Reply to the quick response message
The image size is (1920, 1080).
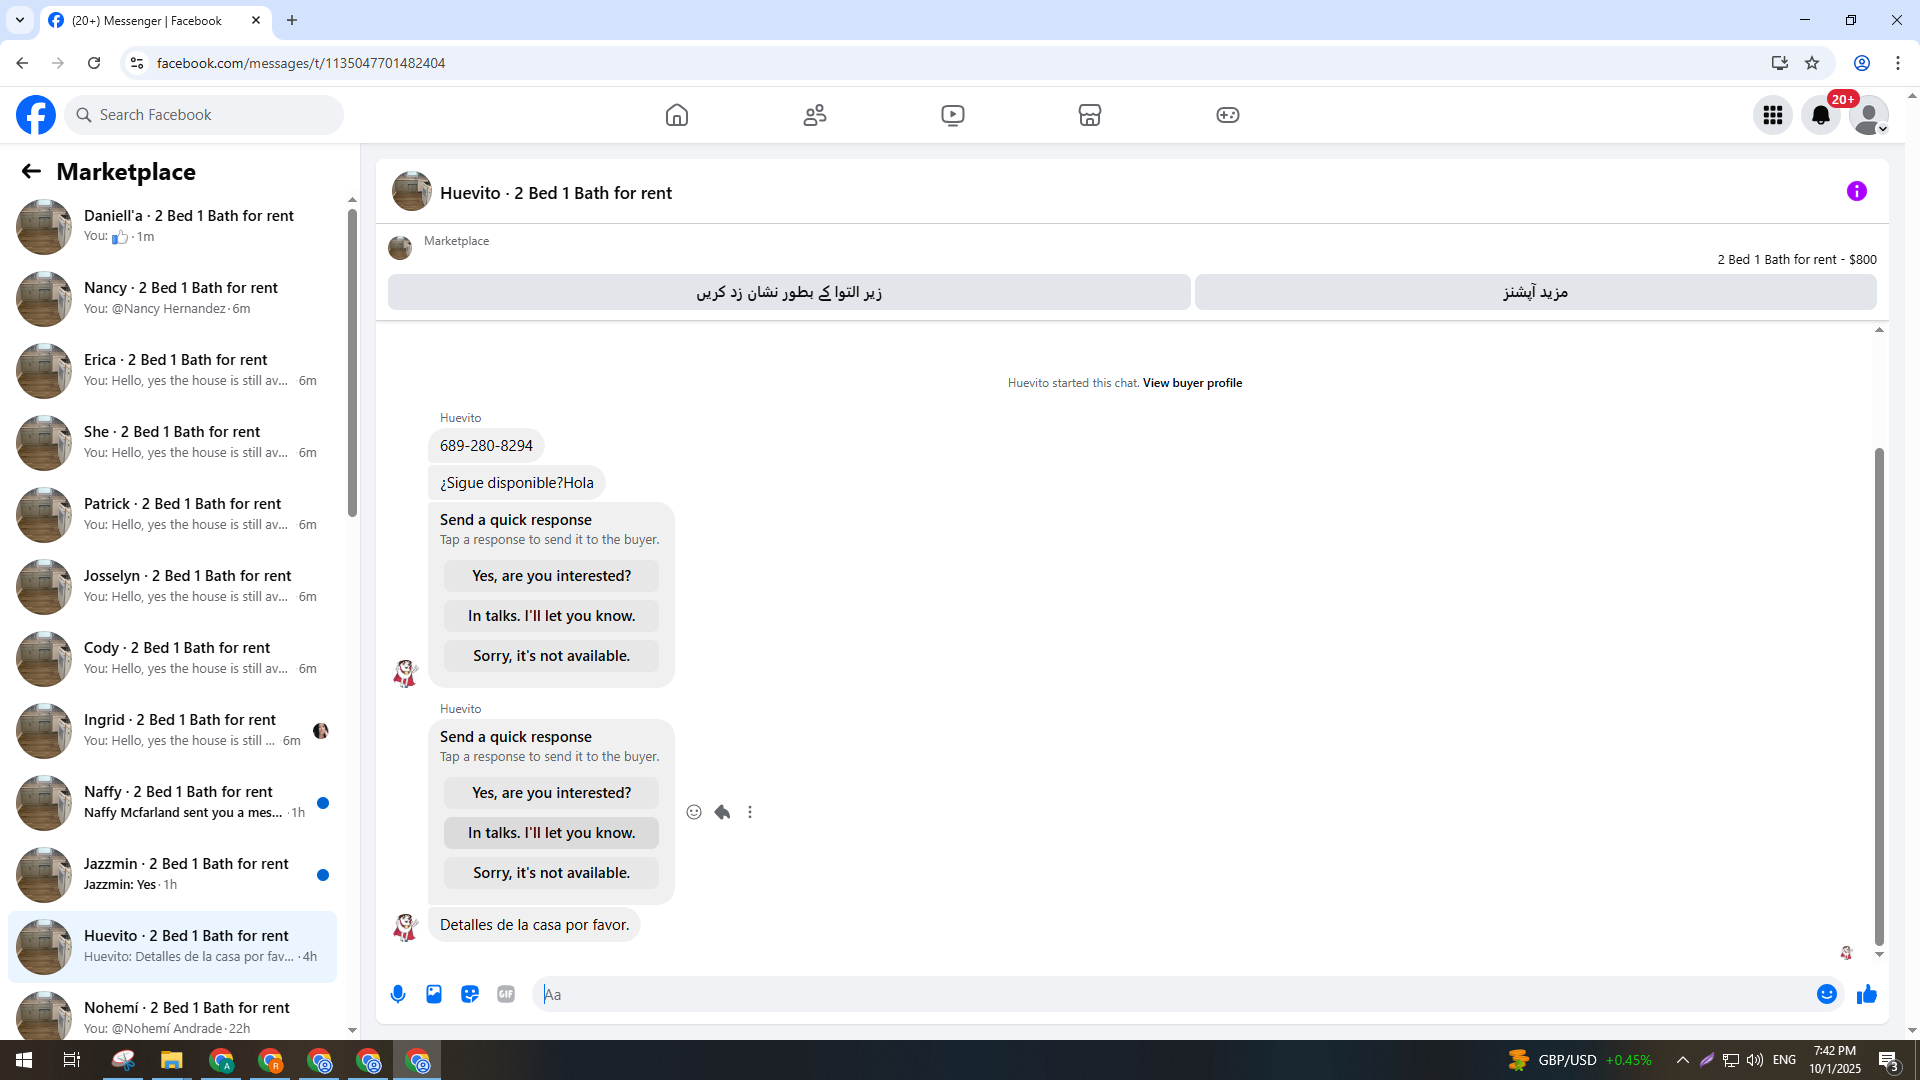point(722,812)
